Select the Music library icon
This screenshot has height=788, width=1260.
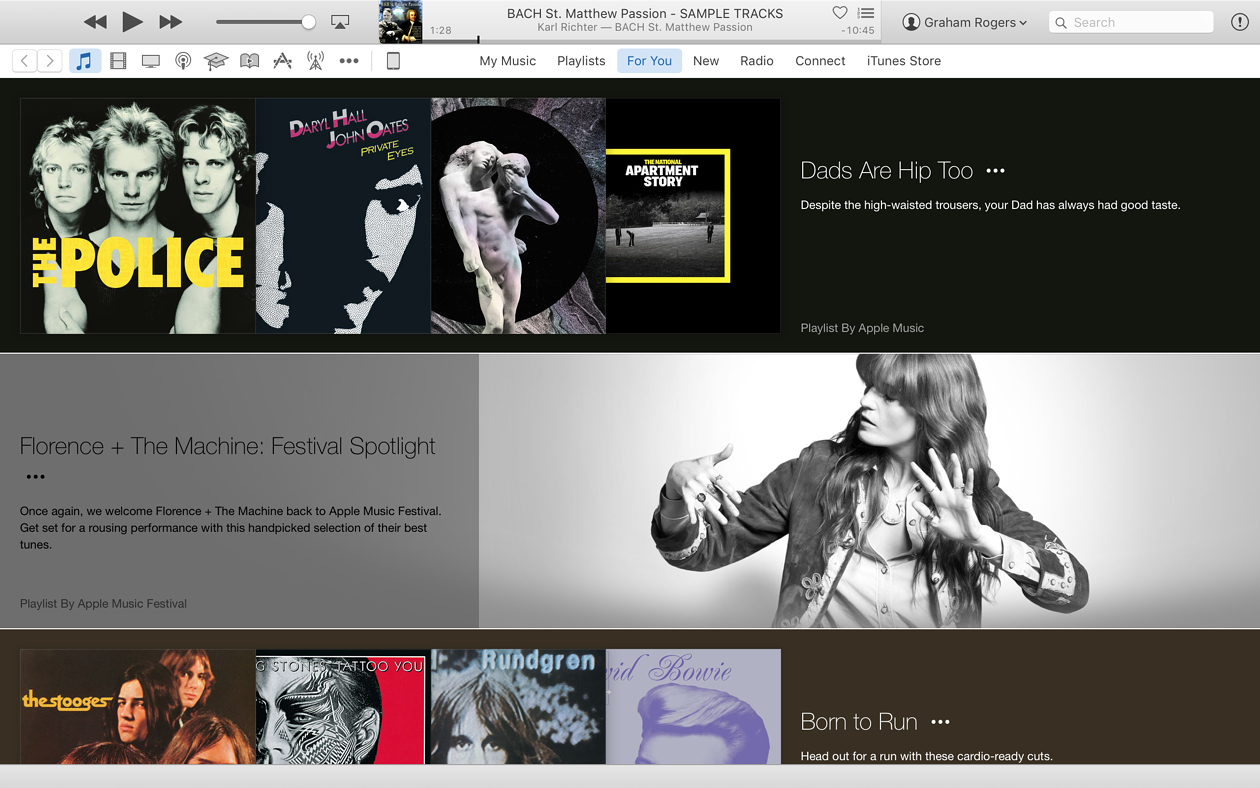(x=85, y=61)
